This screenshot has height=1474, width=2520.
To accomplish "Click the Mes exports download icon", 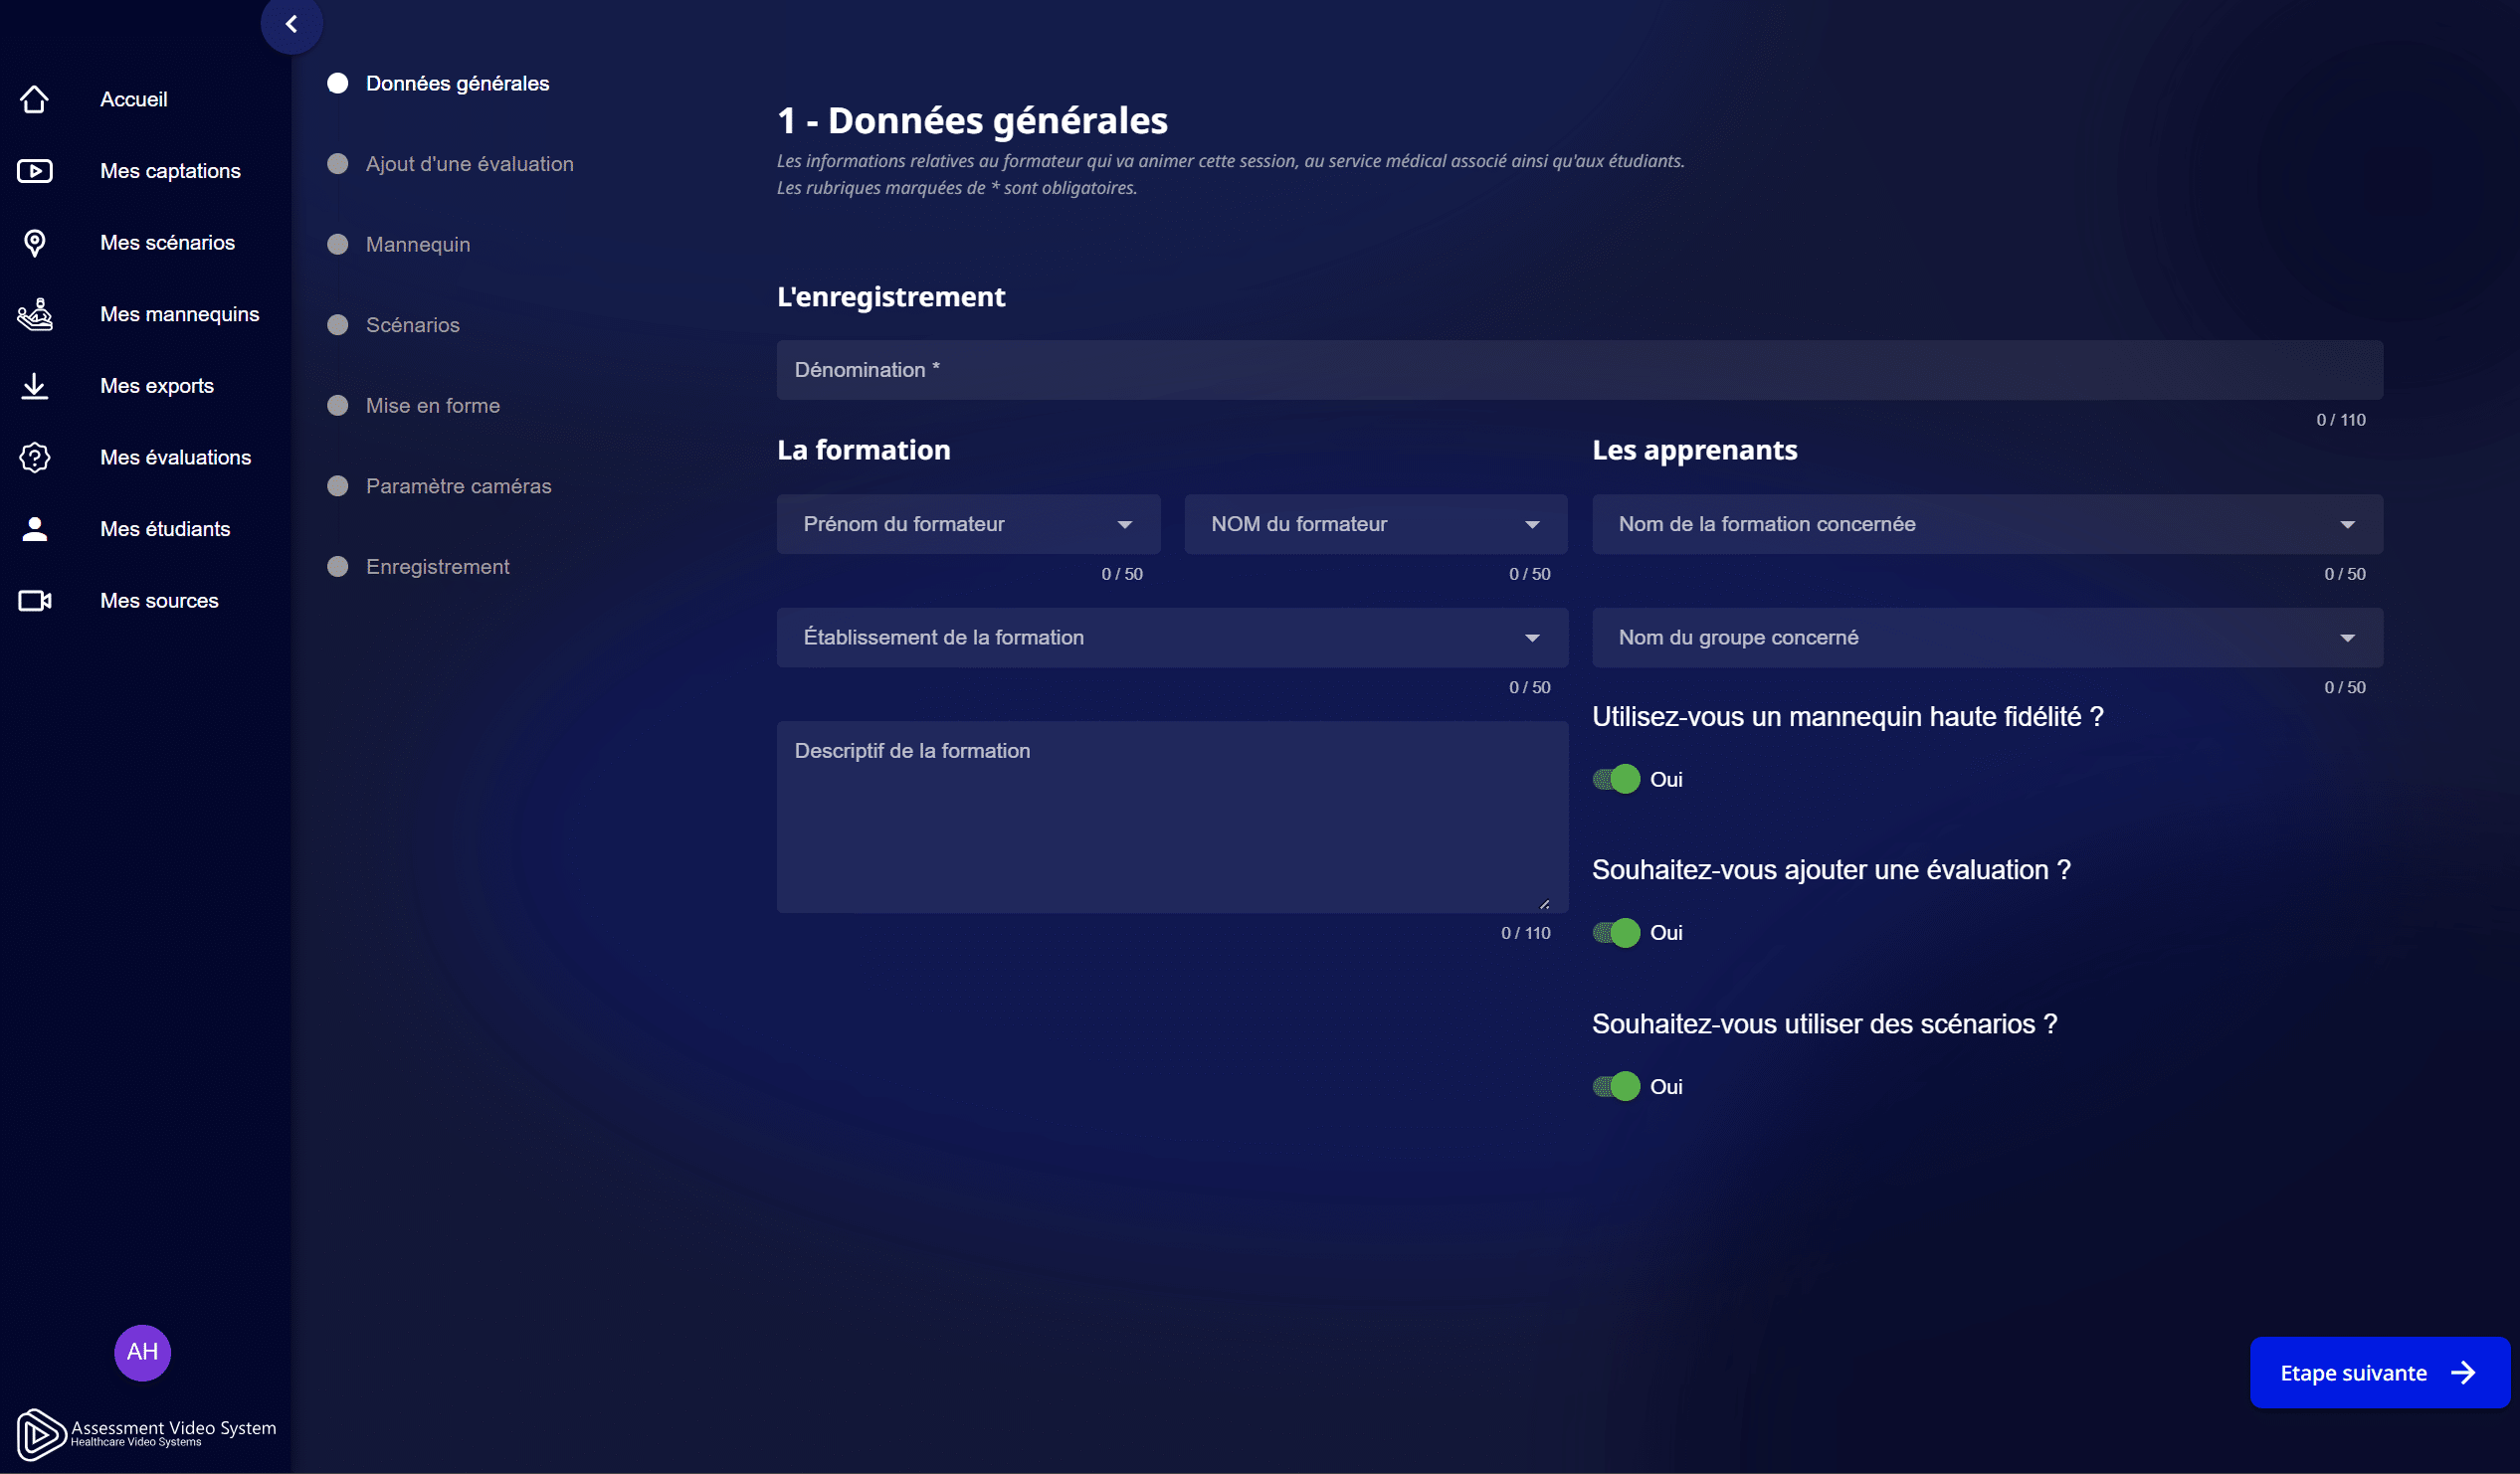I will (x=34, y=386).
